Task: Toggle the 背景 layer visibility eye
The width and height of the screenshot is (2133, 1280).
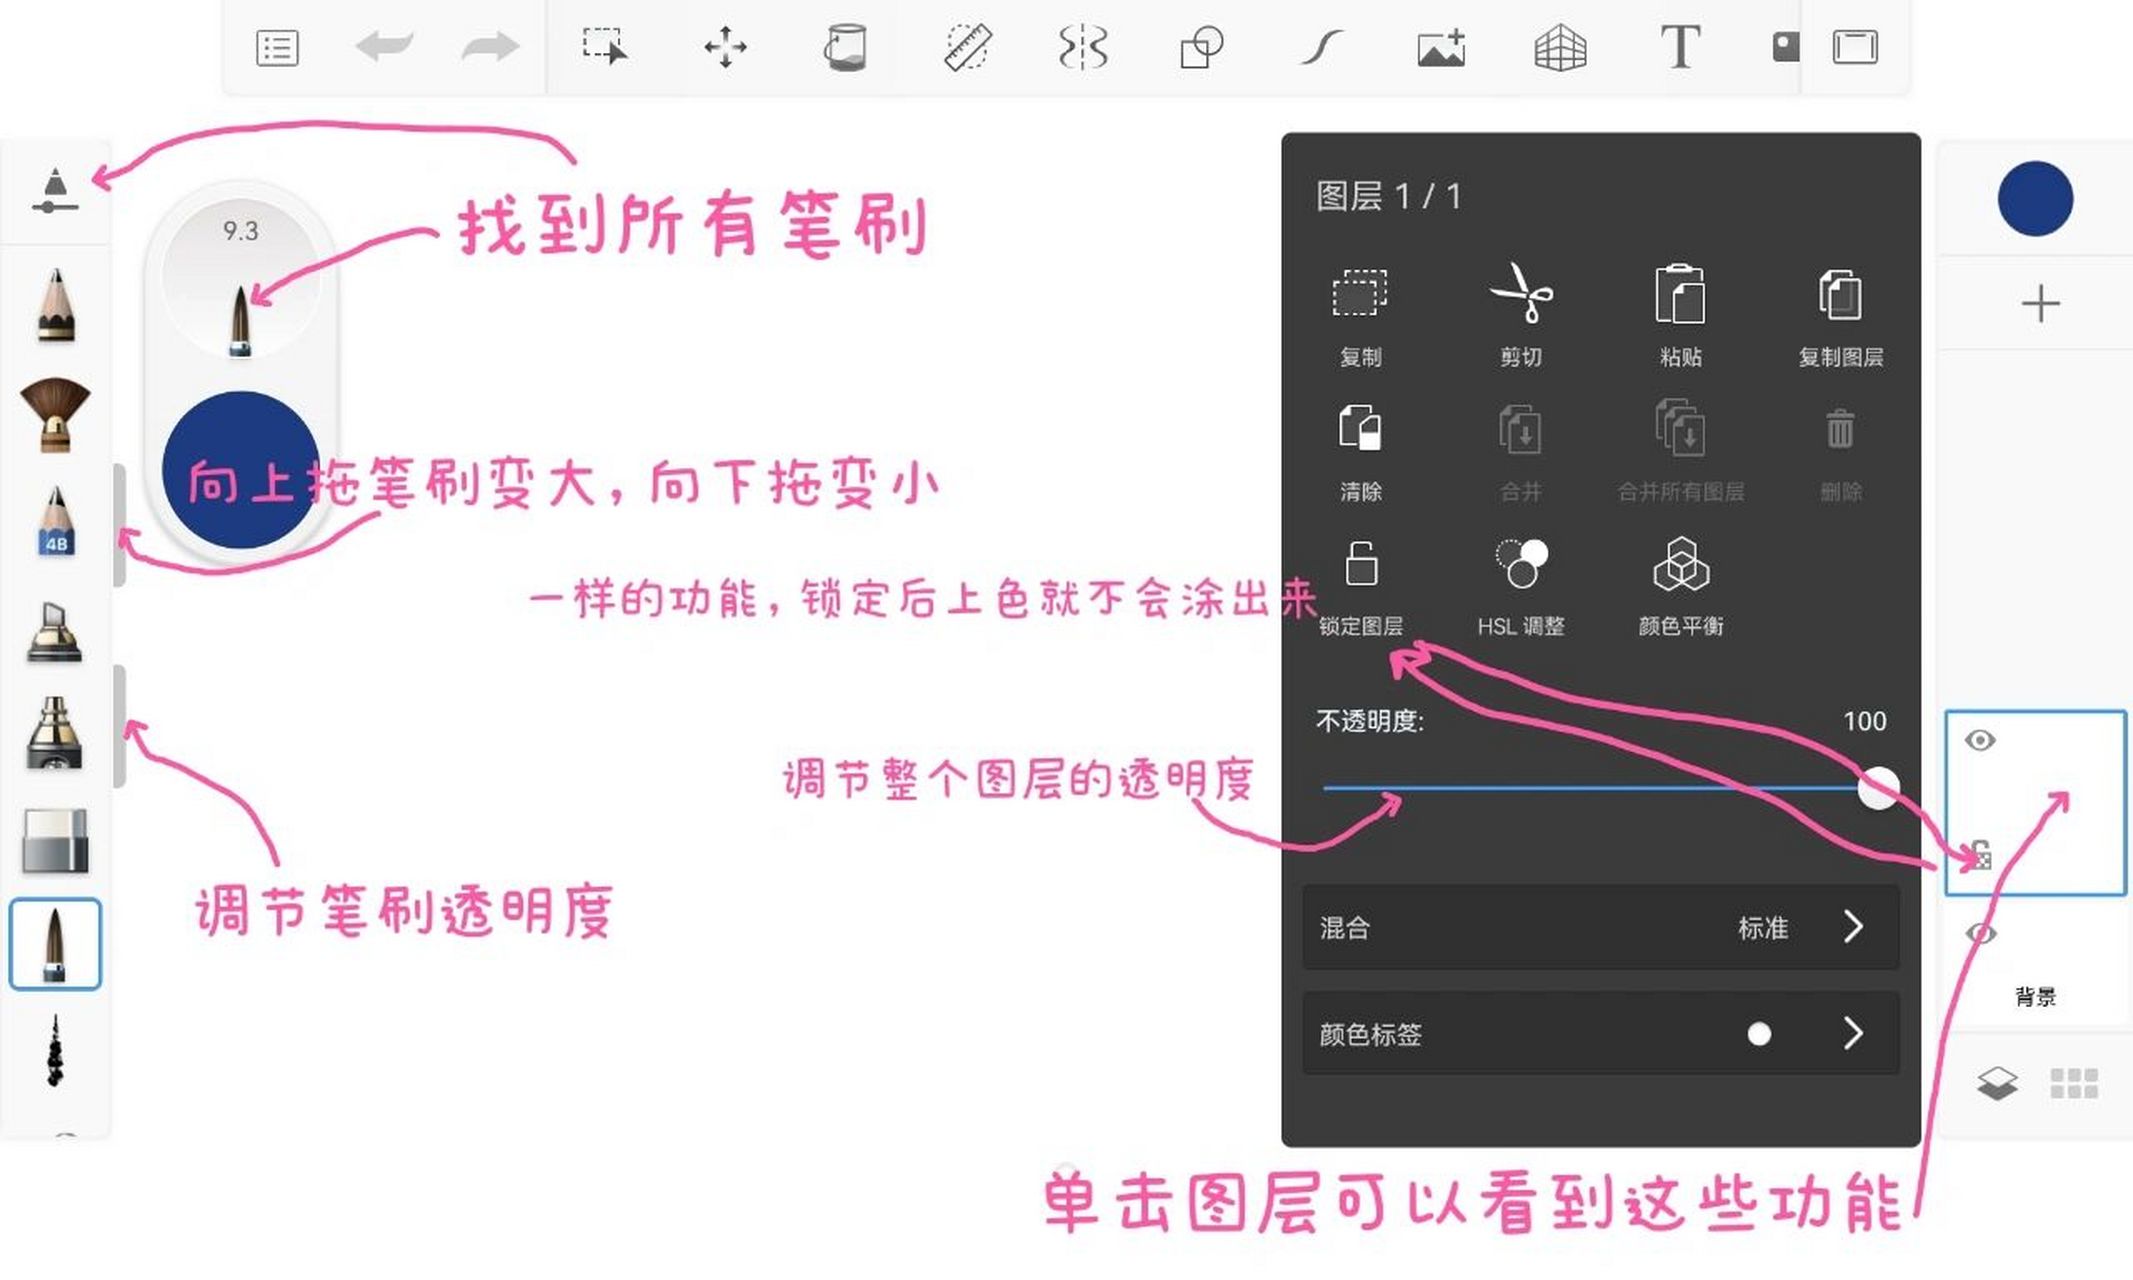Action: [x=1983, y=933]
